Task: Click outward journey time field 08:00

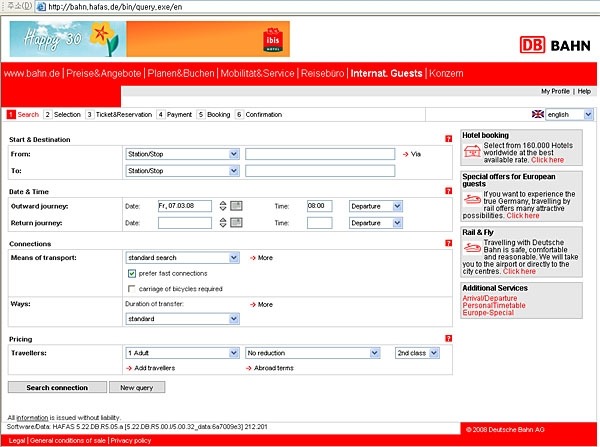Action: 320,206
